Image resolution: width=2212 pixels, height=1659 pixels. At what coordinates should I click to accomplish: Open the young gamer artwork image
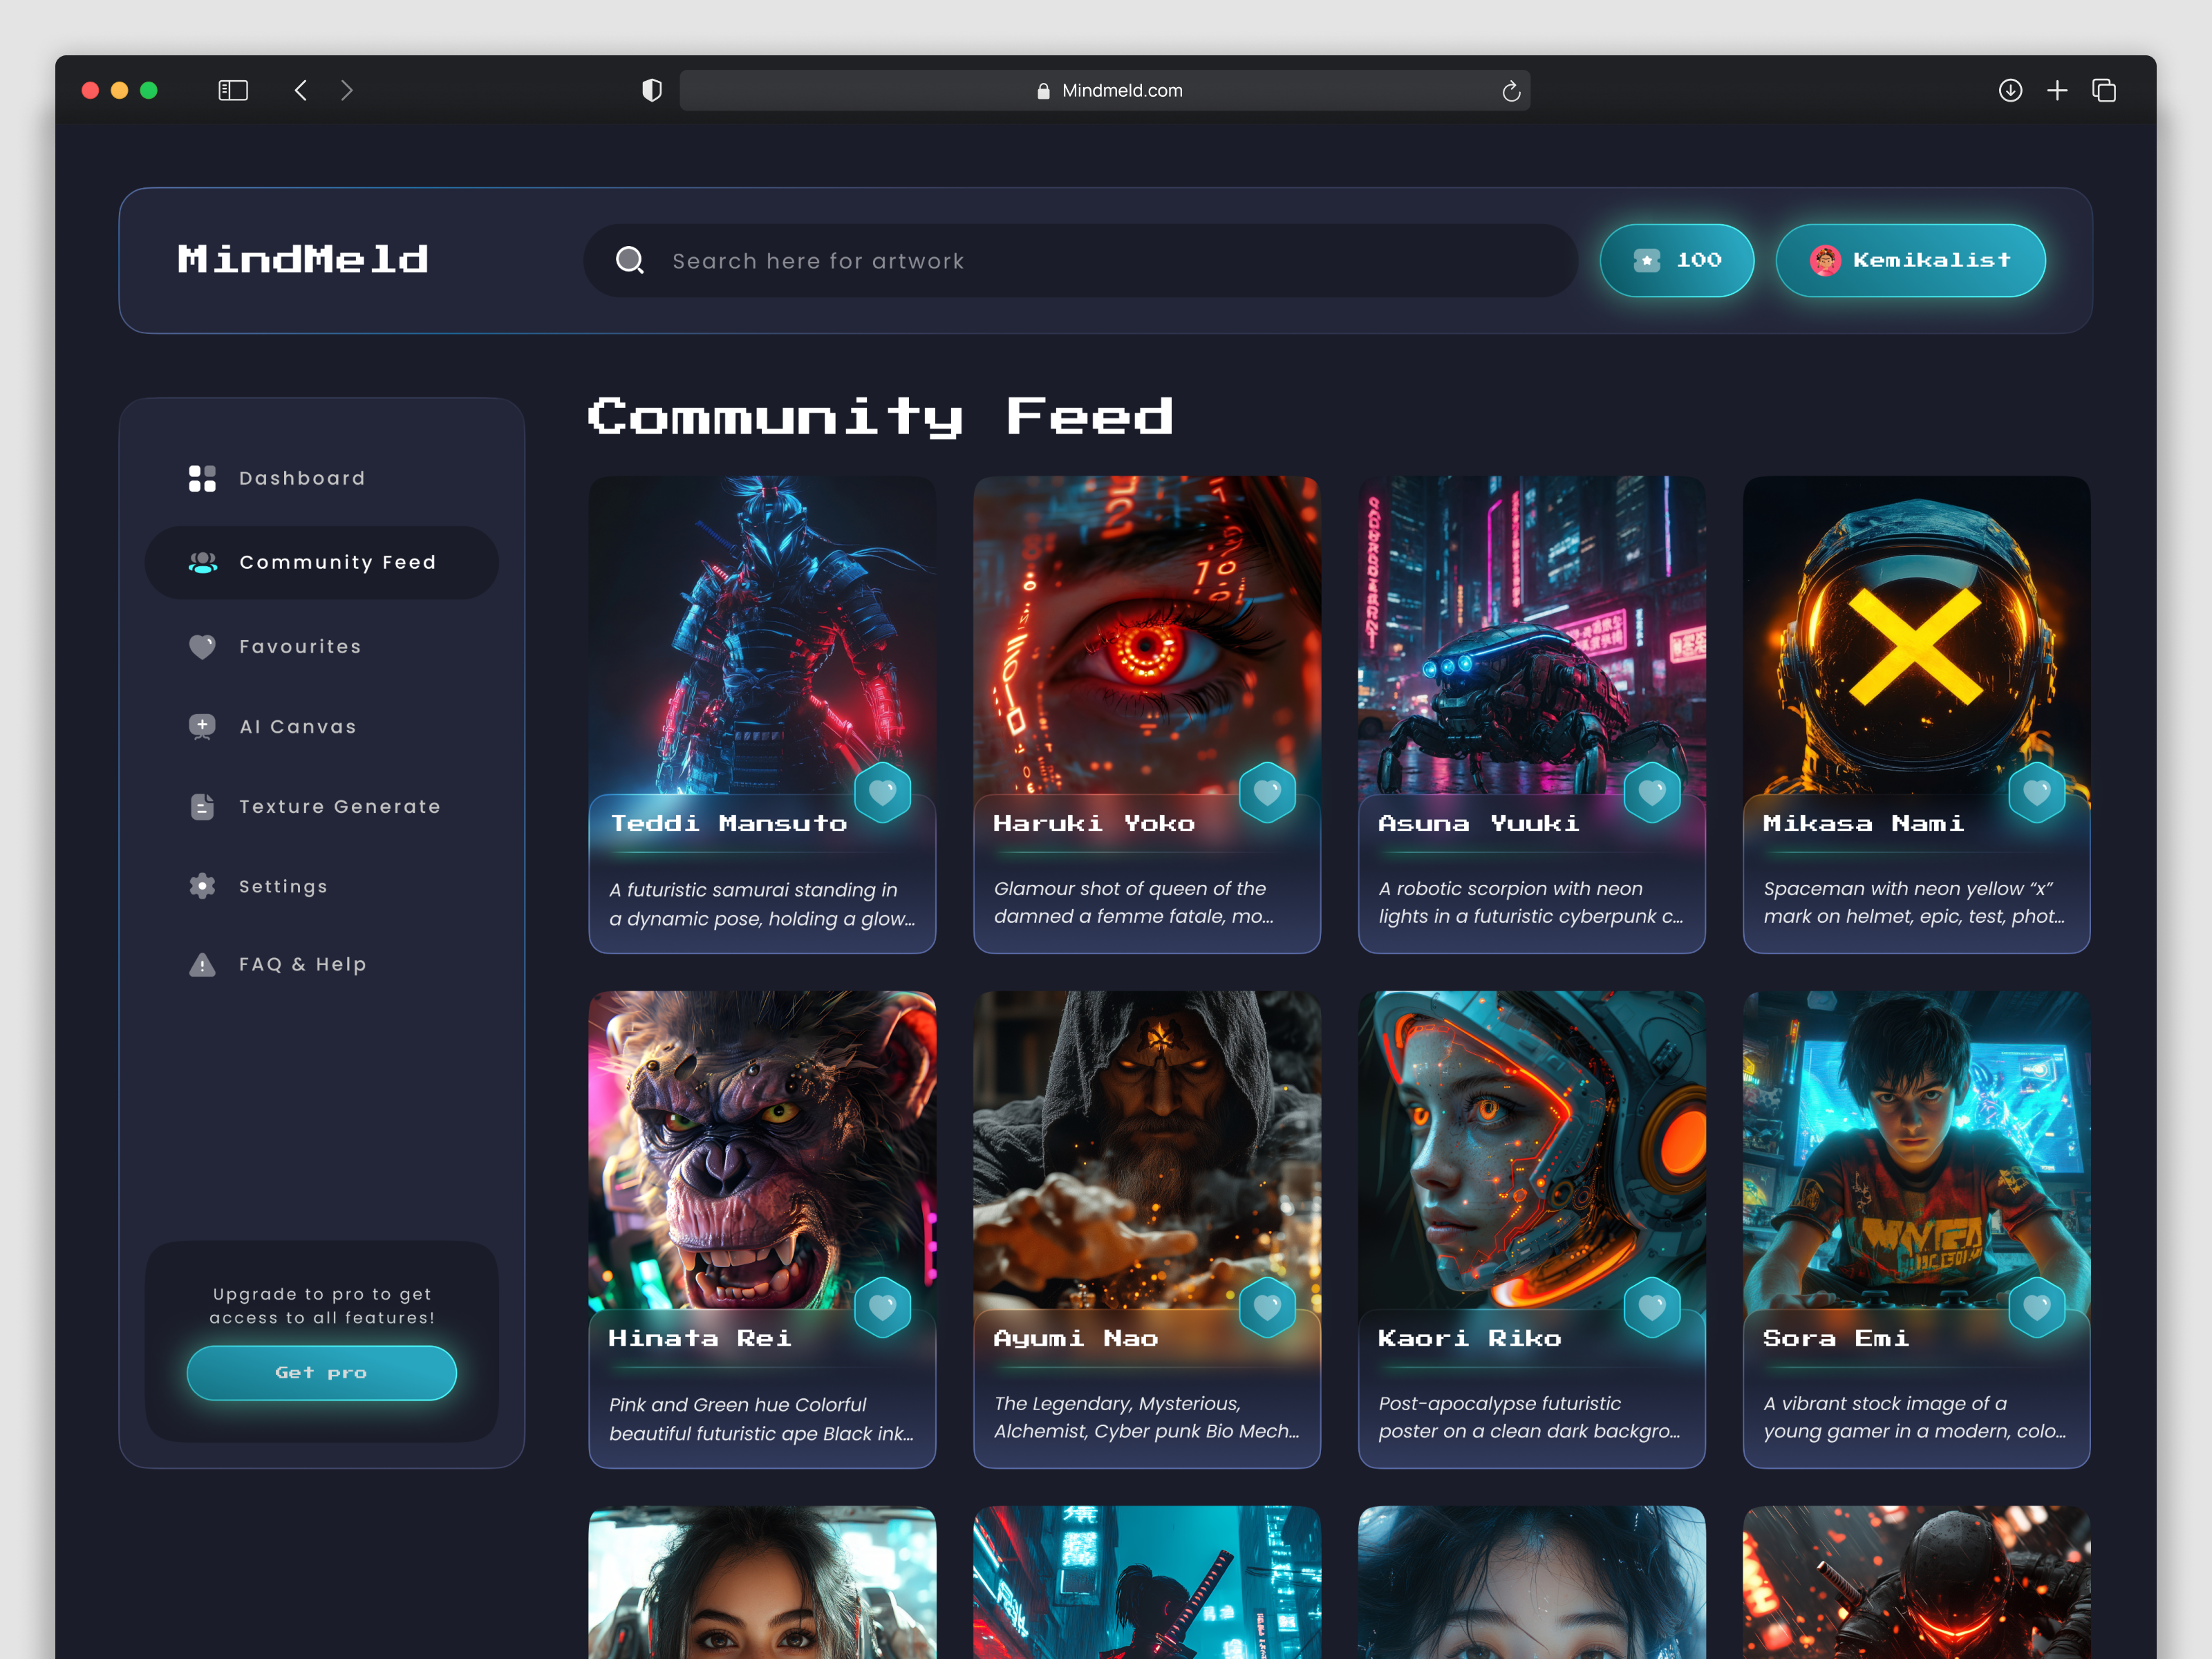(1917, 1150)
